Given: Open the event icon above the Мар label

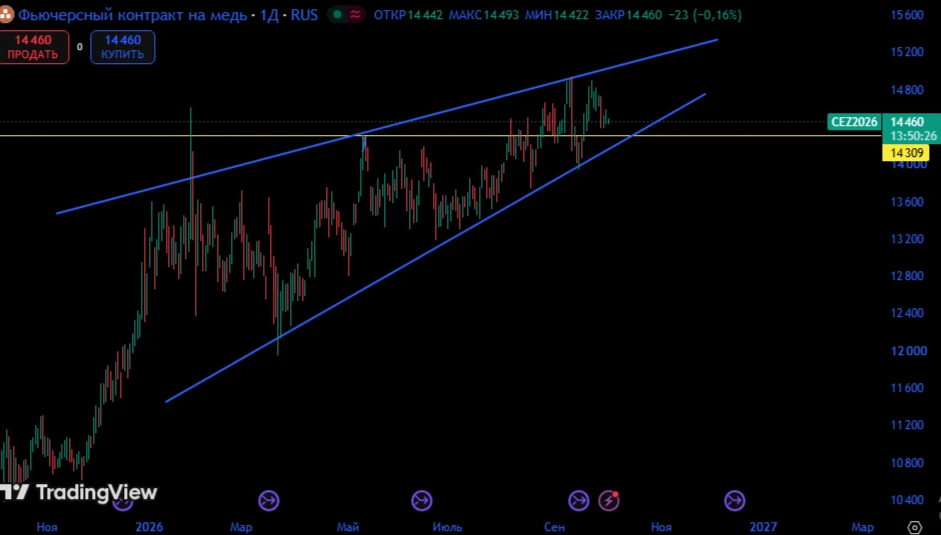Looking at the screenshot, I should 268,500.
